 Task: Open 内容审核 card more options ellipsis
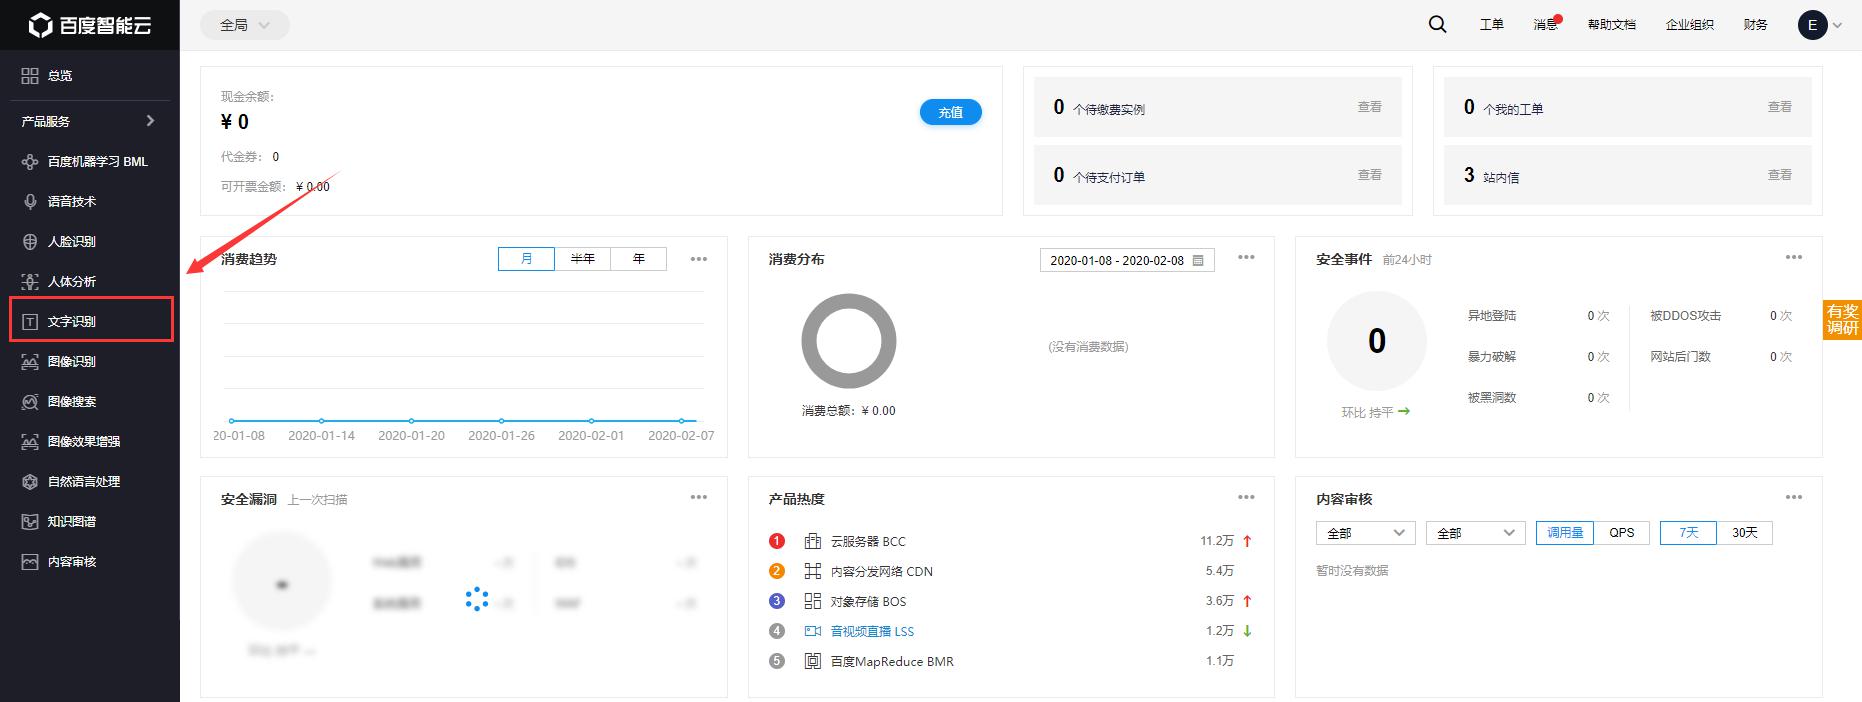pyautogui.click(x=1794, y=497)
